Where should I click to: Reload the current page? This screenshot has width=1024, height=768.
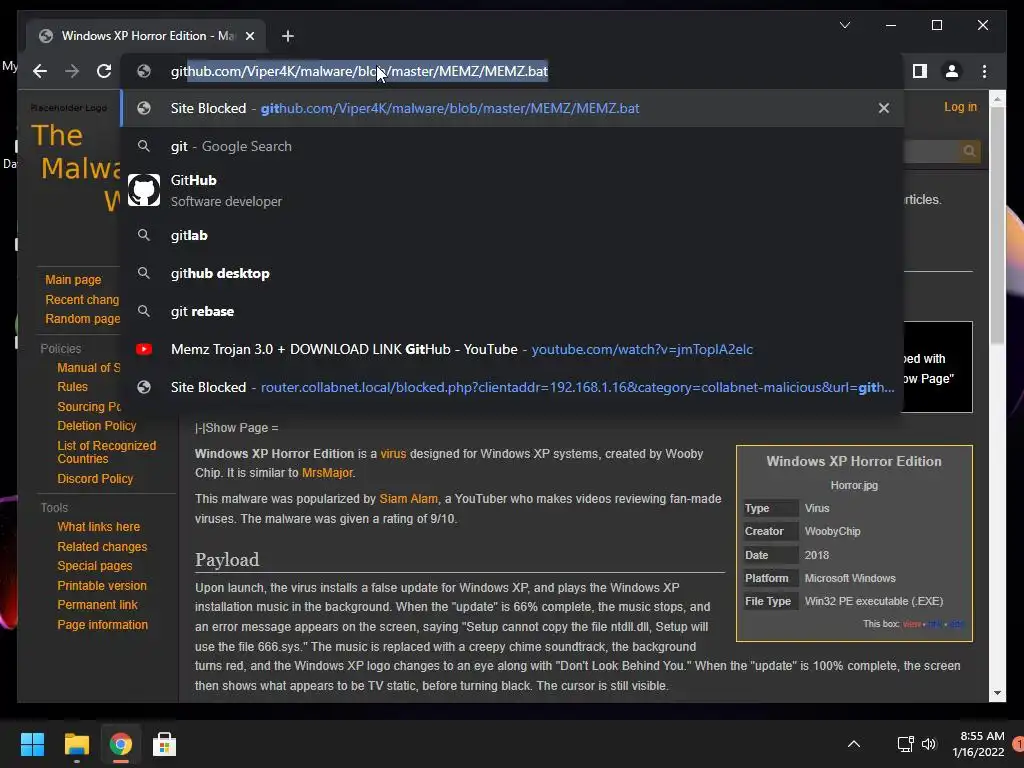click(104, 71)
